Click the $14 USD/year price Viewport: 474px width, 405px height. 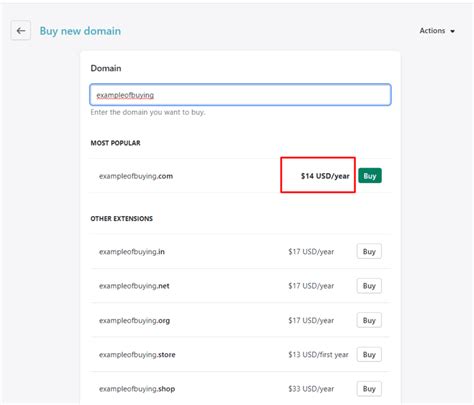point(325,176)
